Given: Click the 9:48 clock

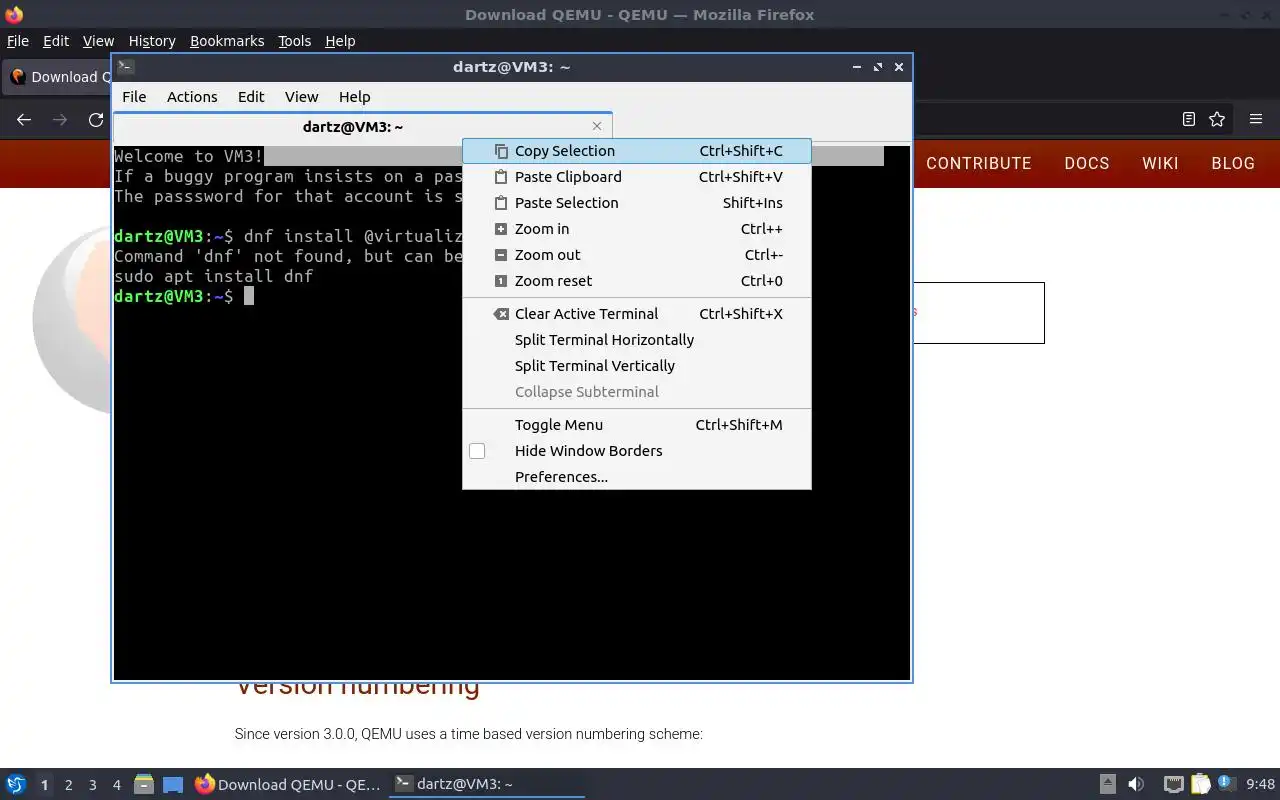Looking at the screenshot, I should click(x=1261, y=785).
